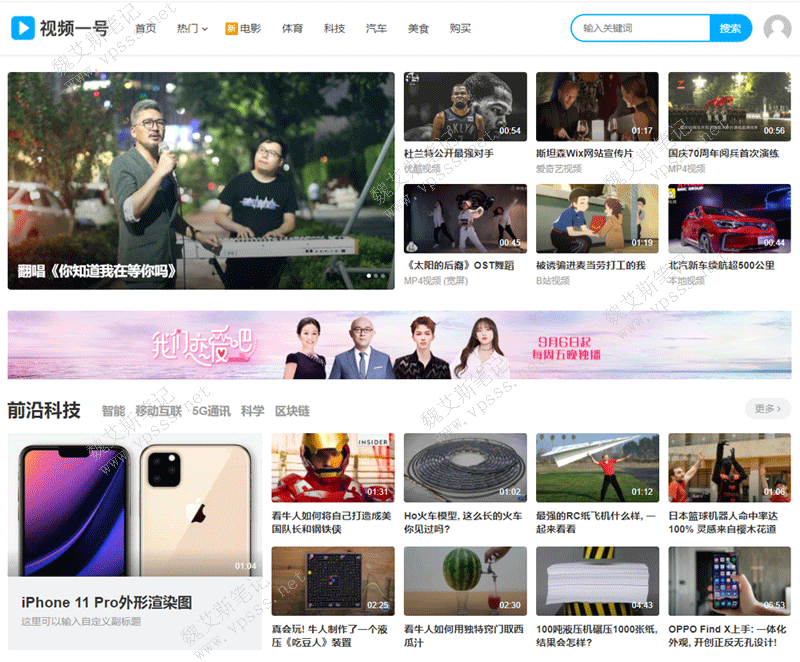Click the carousel pagination dots on main slide
Viewport: 800px width, 662px height.
[x=377, y=275]
